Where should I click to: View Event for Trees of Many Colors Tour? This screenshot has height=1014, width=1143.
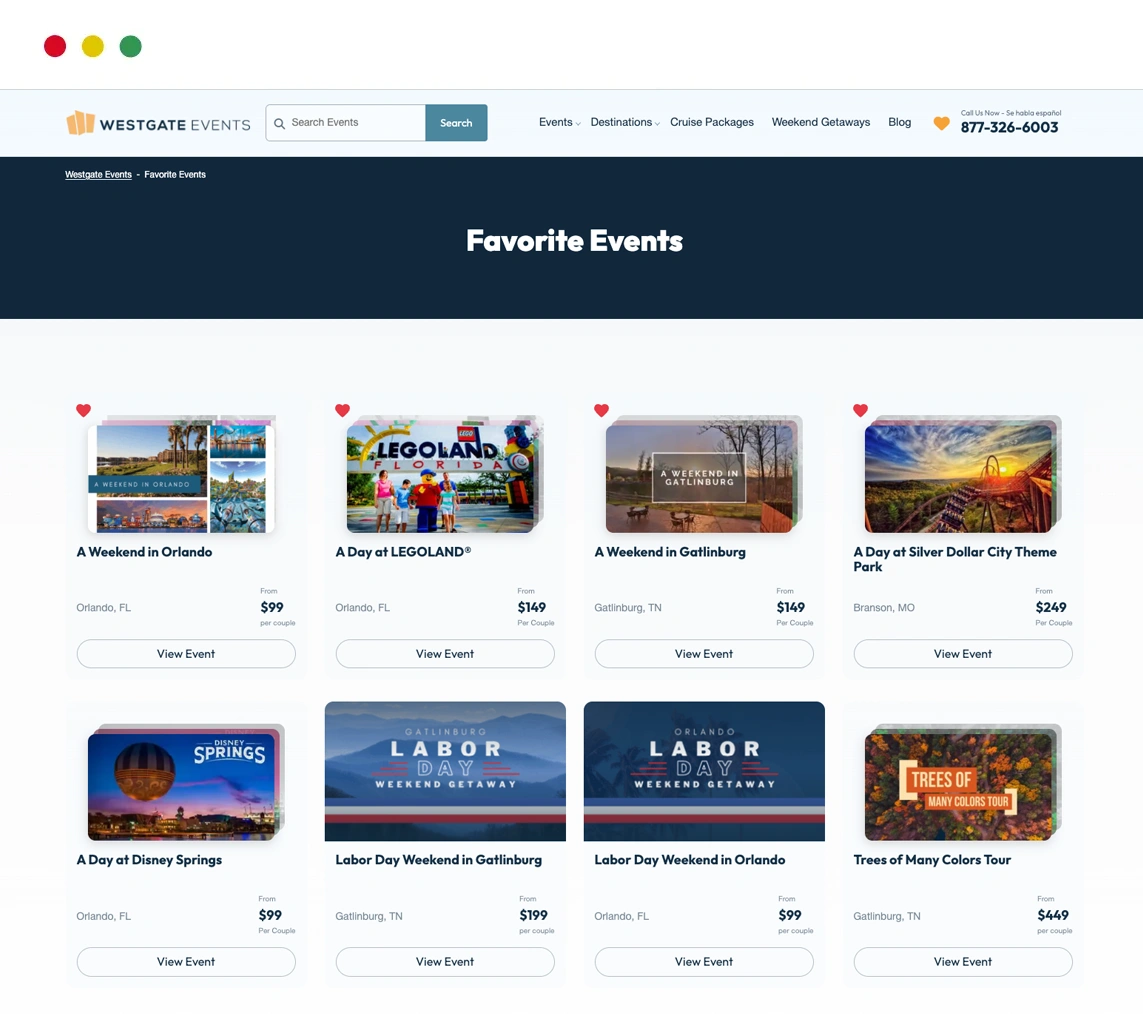[x=963, y=962]
